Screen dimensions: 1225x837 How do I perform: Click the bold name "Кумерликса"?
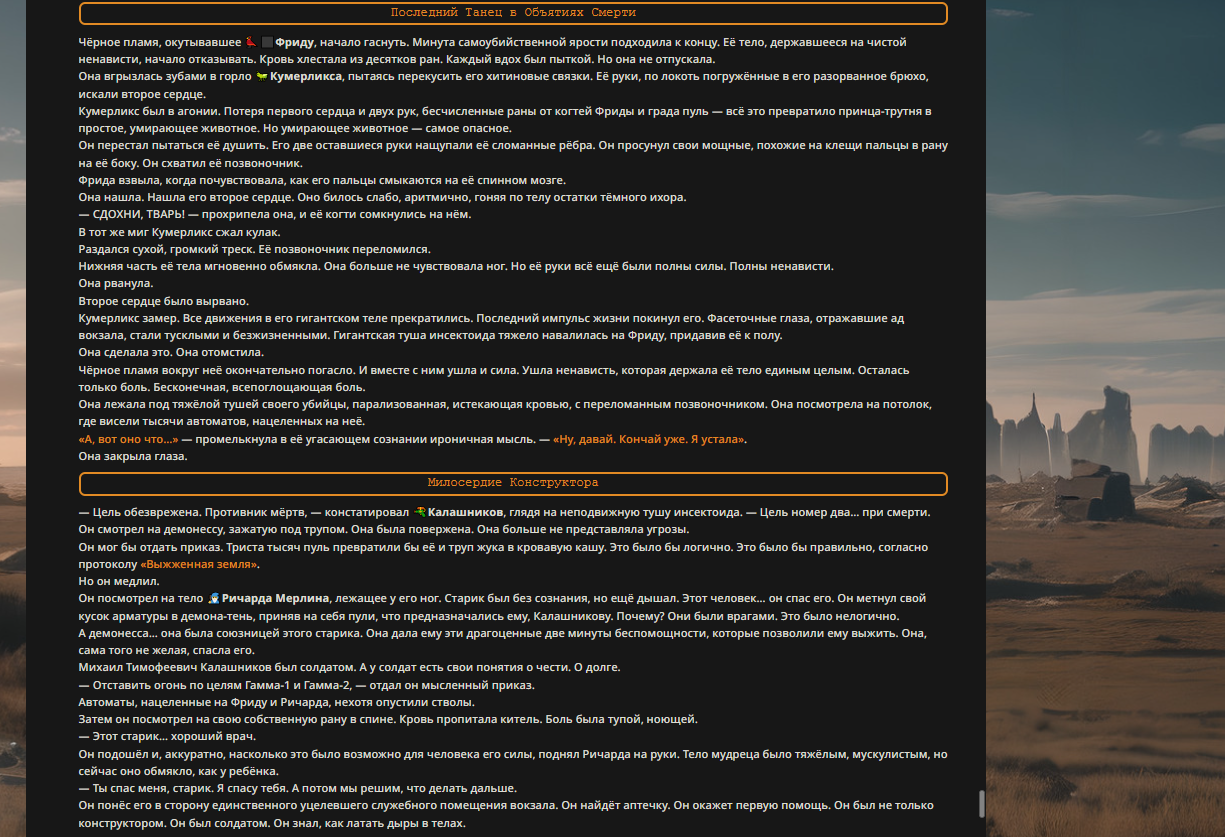(307, 77)
